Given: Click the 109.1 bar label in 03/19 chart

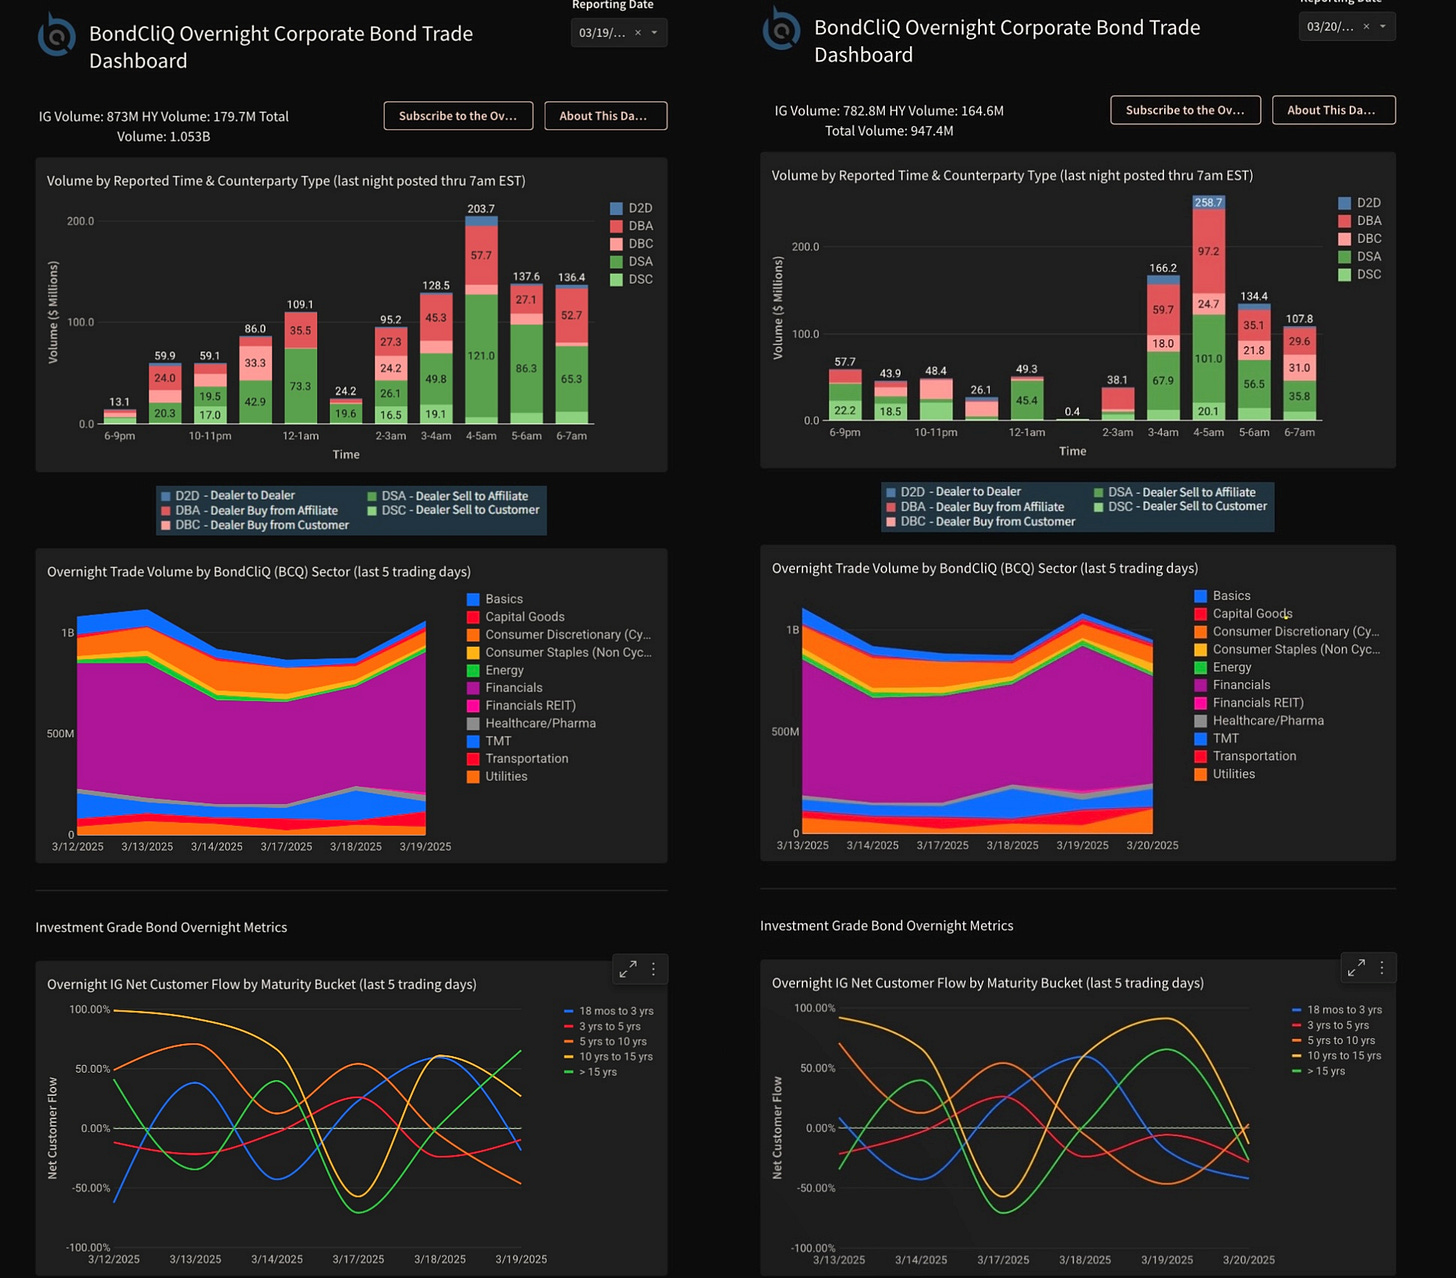Looking at the screenshot, I should [x=300, y=304].
